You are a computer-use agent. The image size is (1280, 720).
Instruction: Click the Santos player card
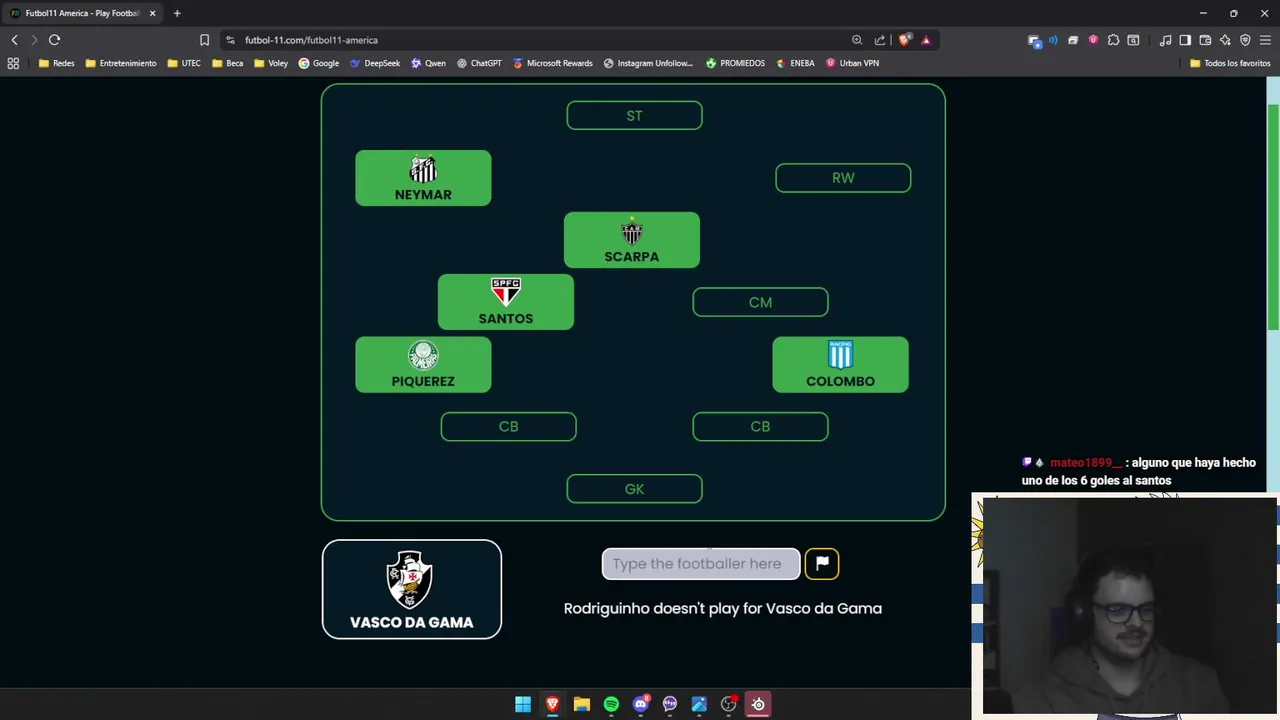click(506, 302)
